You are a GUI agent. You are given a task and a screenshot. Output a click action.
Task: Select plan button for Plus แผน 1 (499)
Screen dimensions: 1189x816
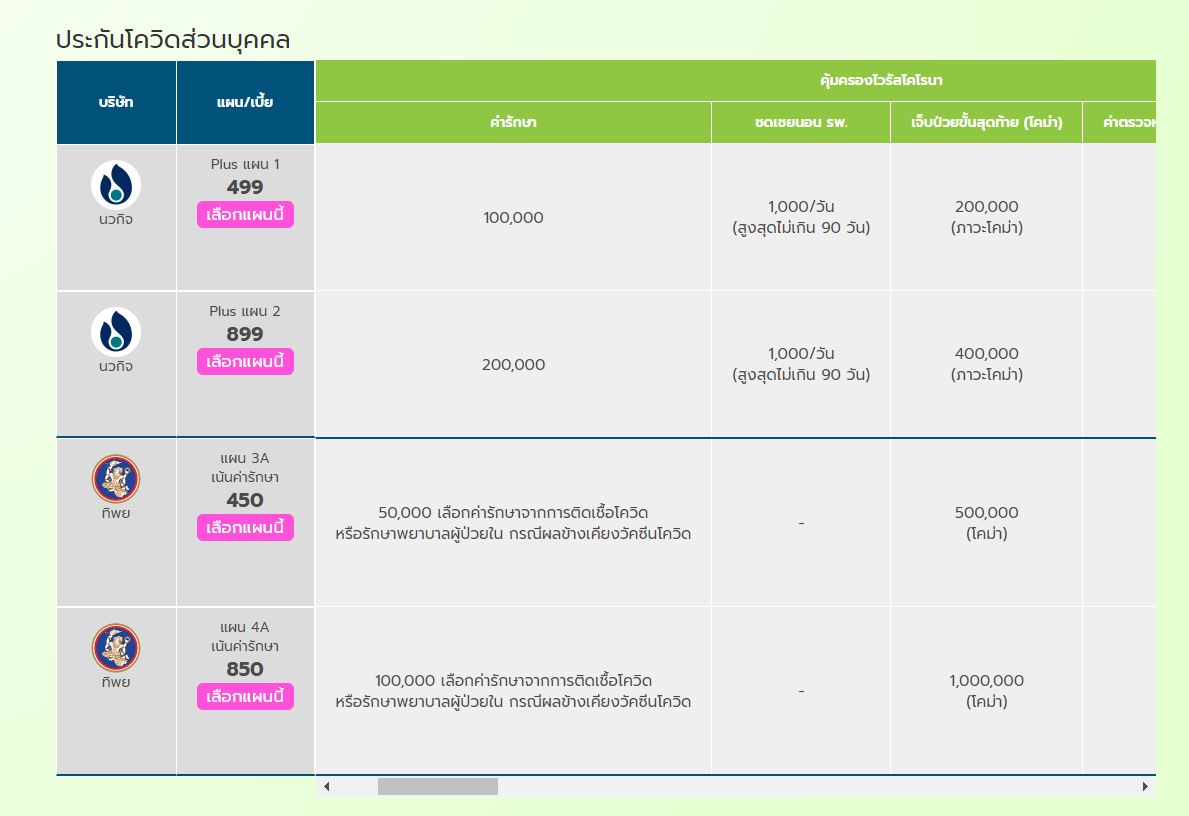[x=245, y=215]
